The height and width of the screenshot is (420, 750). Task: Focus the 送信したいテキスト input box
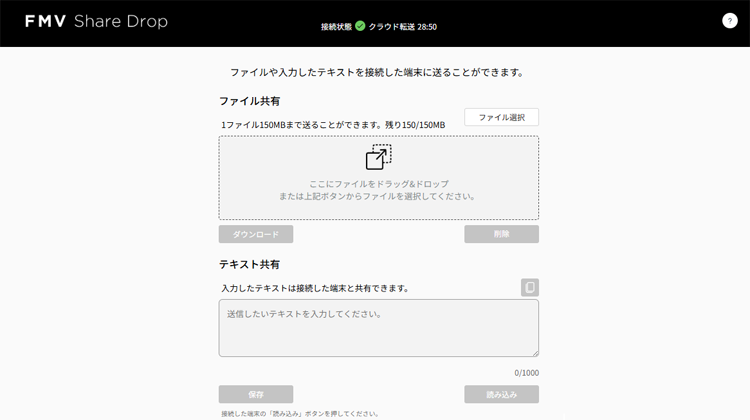click(378, 328)
